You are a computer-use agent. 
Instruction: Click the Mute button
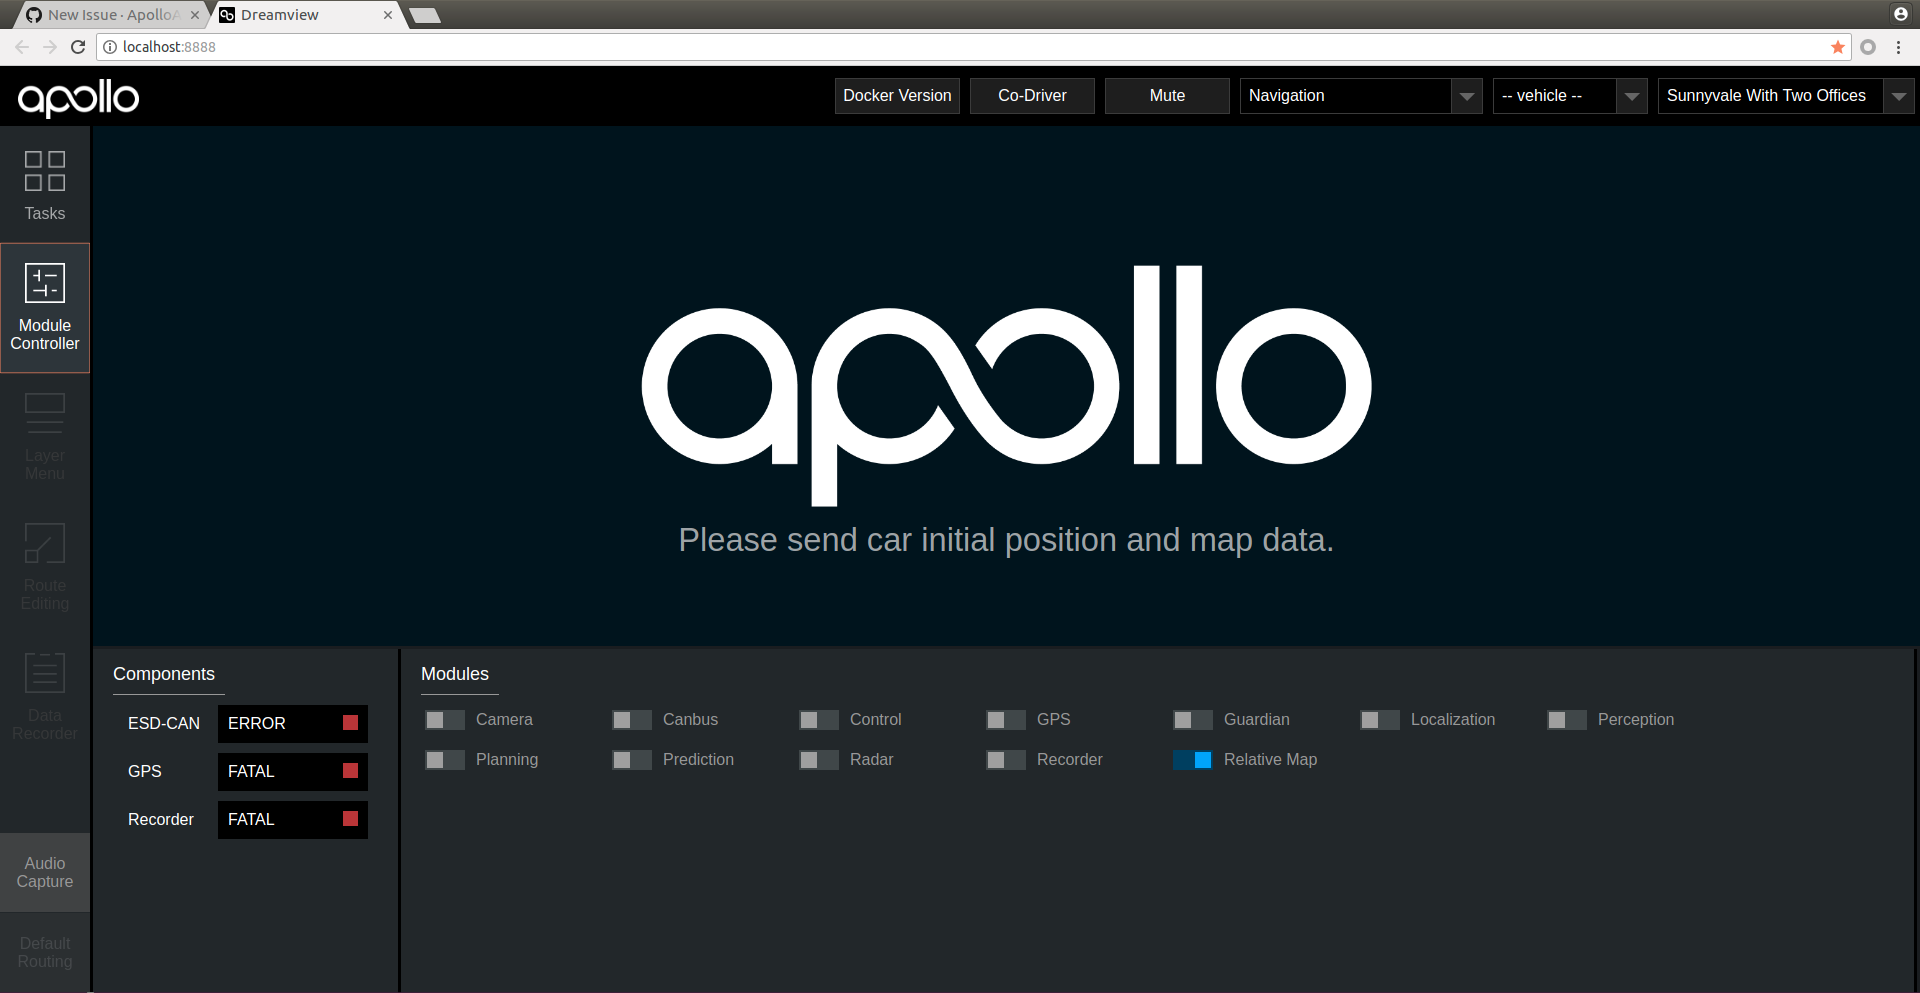[x=1167, y=96]
